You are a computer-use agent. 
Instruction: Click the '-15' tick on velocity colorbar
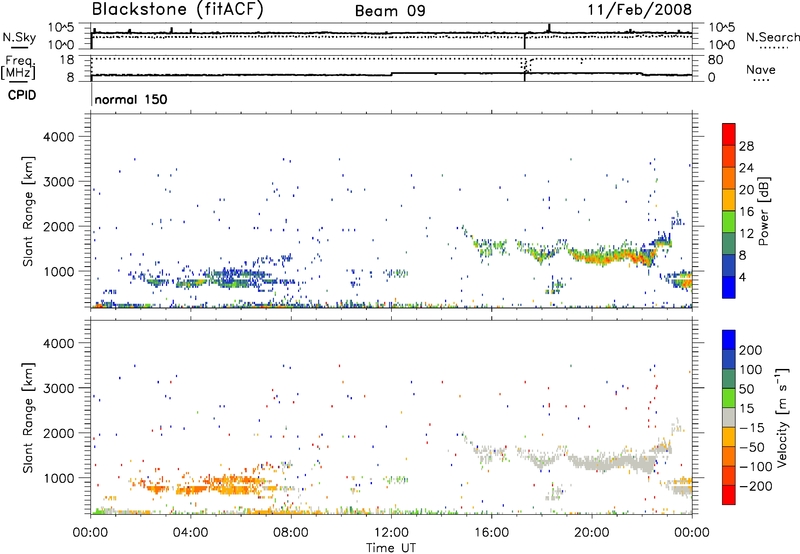[751, 427]
